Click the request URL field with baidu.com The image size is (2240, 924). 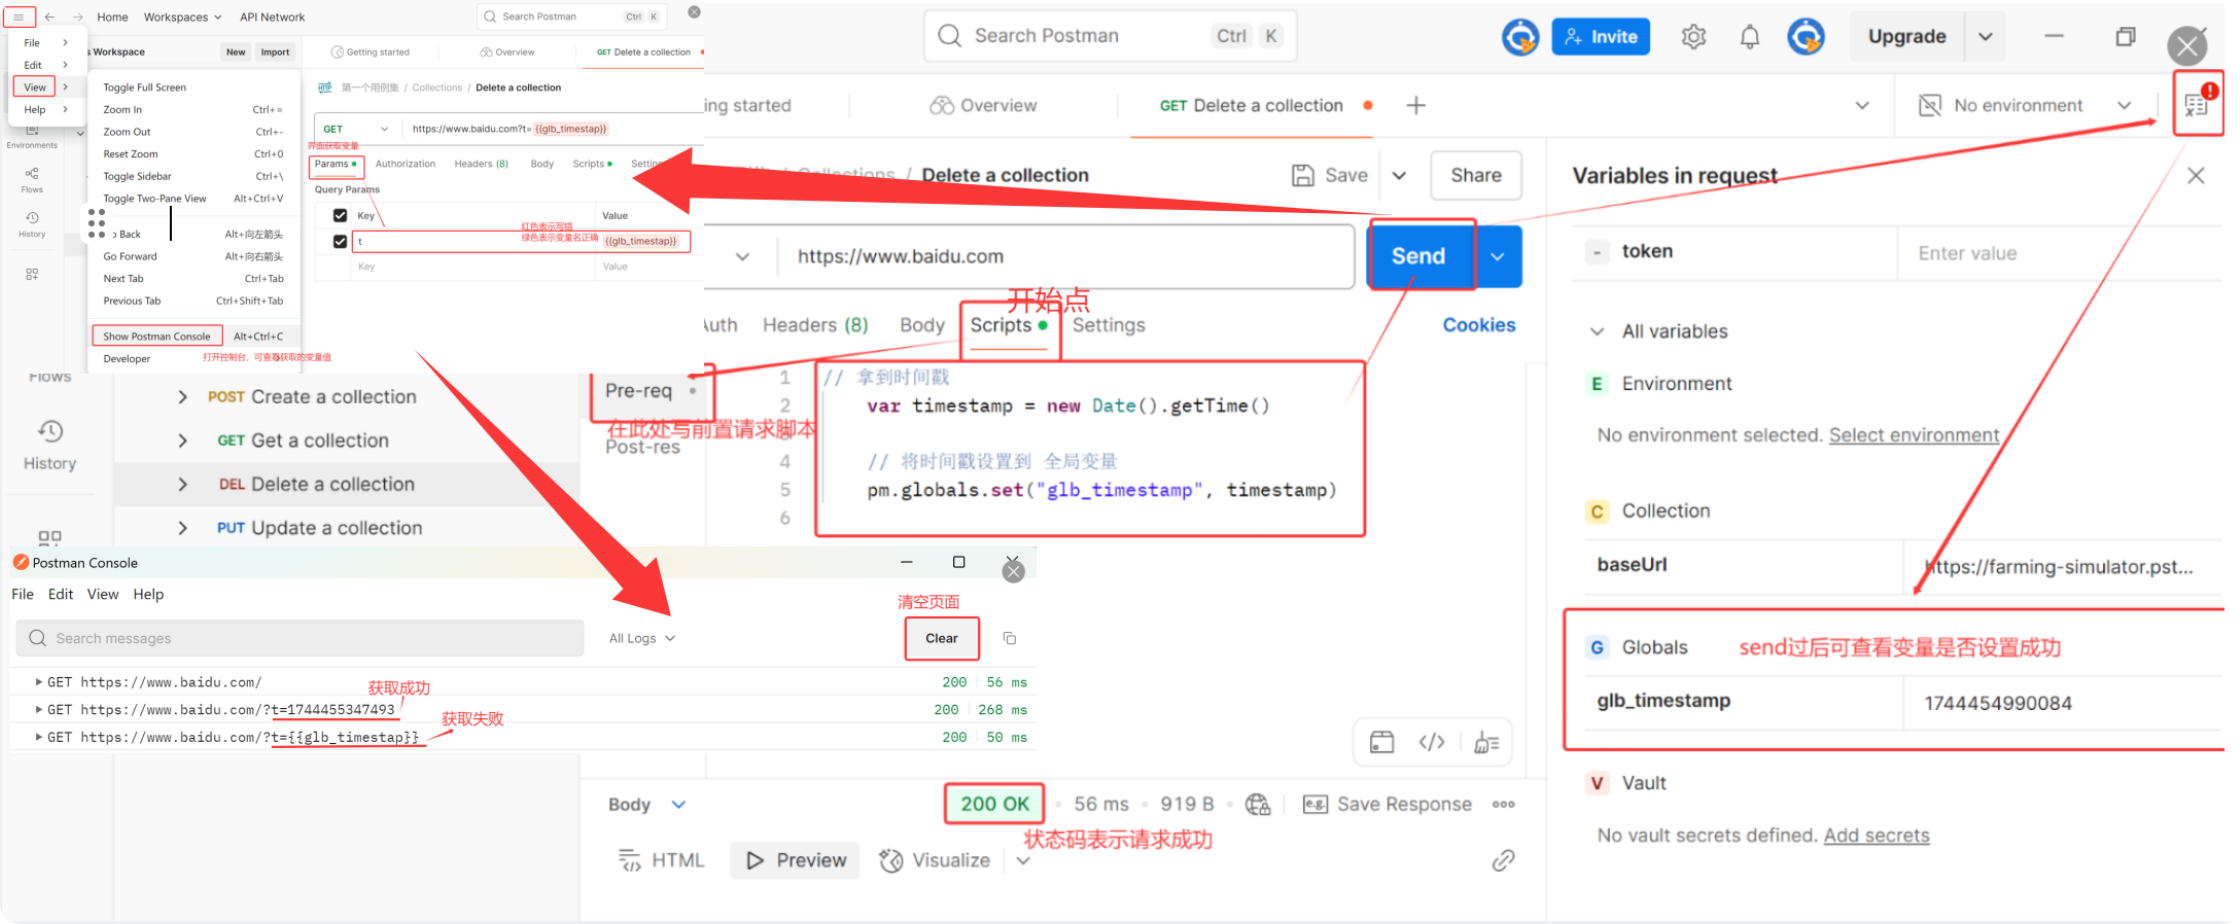(1065, 256)
